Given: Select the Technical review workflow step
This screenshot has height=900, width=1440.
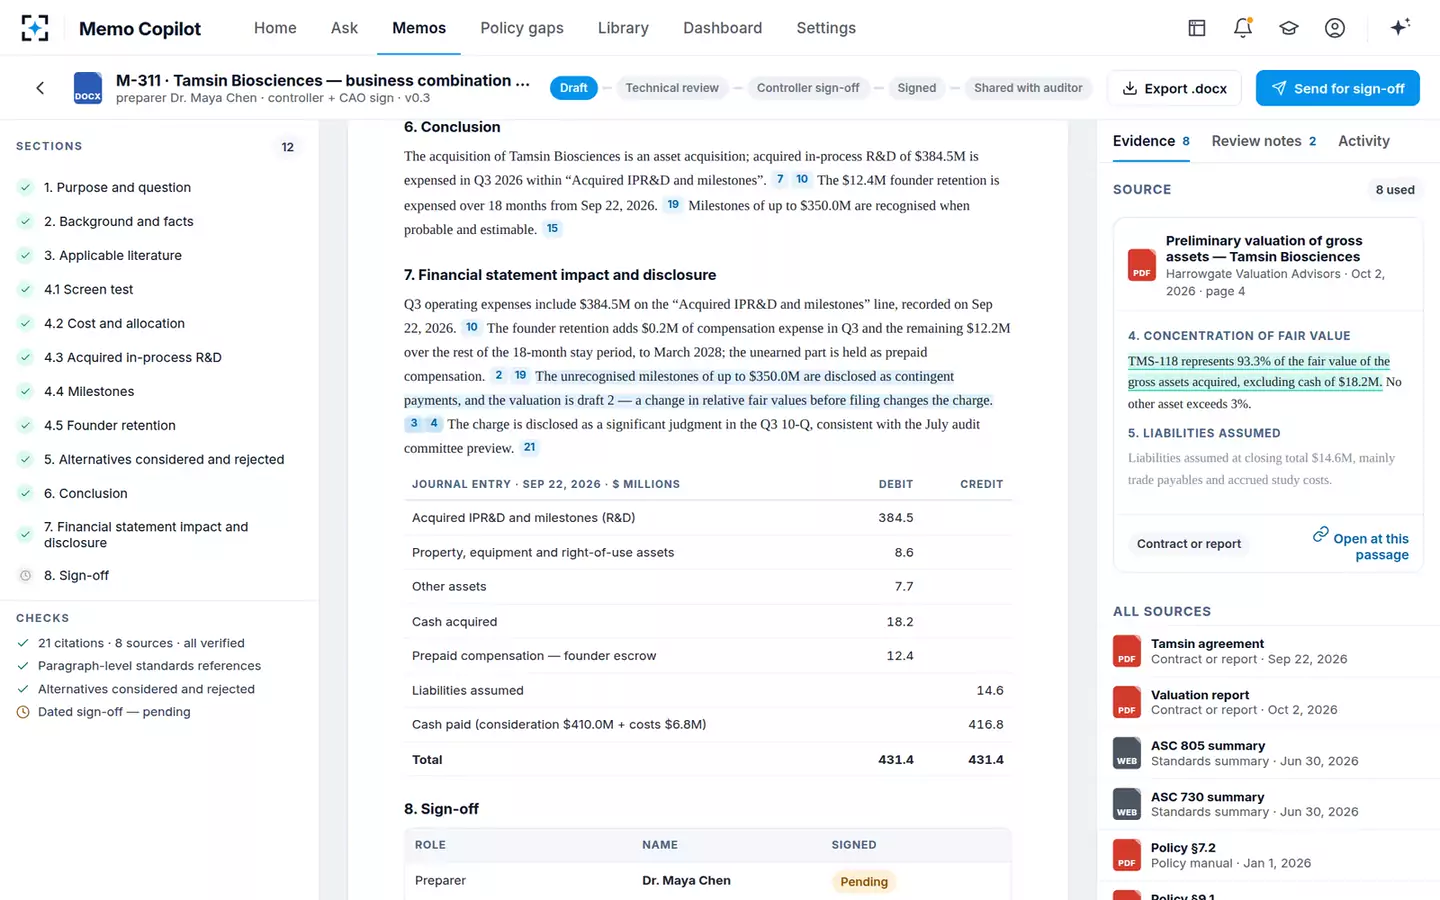Looking at the screenshot, I should (x=672, y=88).
